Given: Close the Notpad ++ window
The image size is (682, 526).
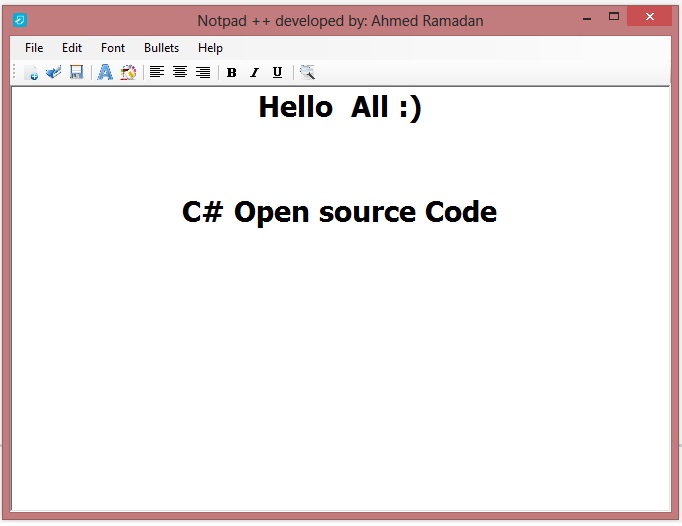Looking at the screenshot, I should click(650, 17).
